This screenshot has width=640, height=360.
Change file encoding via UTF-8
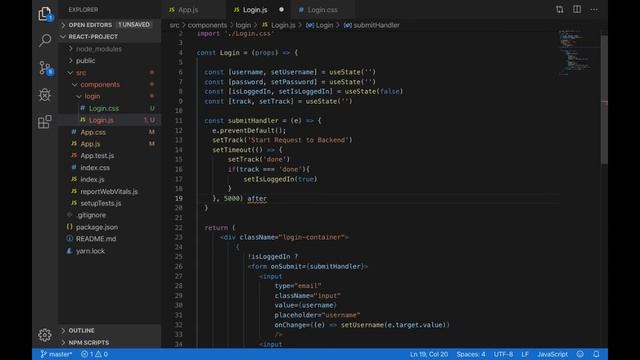(503, 354)
